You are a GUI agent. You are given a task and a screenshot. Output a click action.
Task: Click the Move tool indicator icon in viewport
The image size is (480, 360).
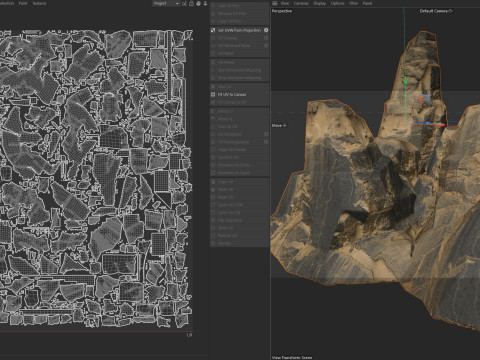285,125
